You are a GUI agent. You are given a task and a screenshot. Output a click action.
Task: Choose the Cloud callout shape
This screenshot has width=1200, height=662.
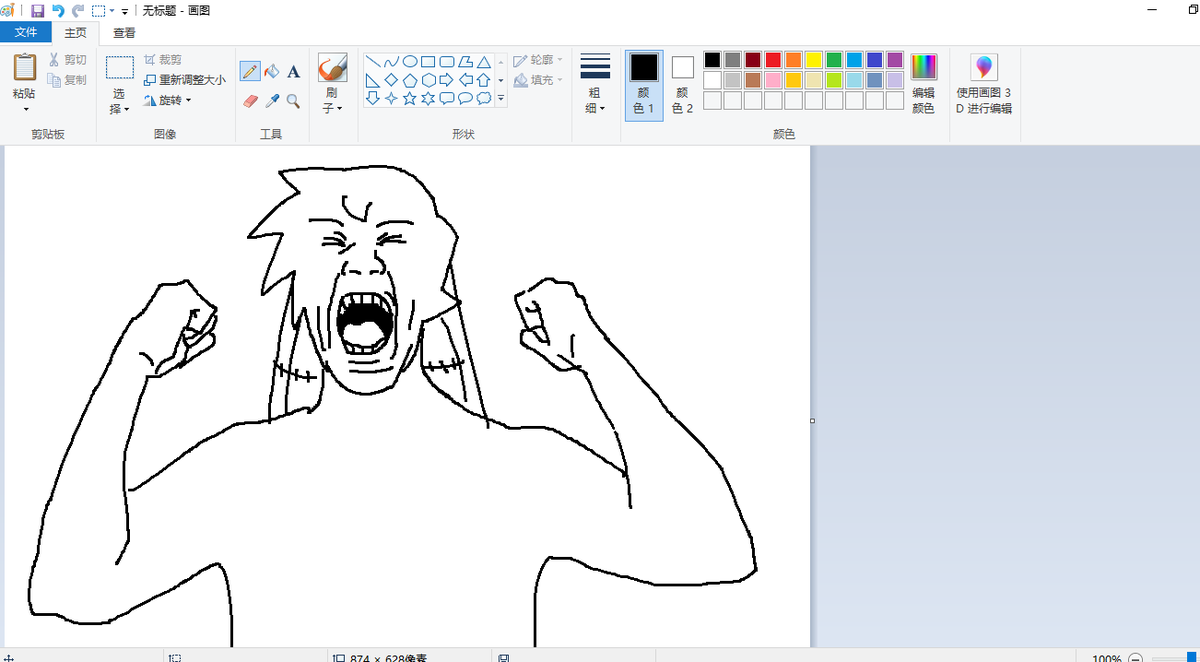coord(484,98)
